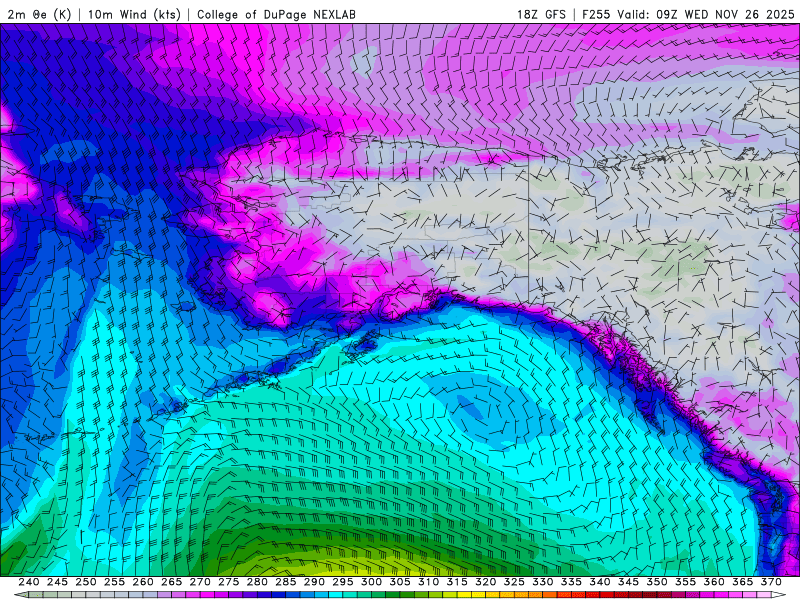Select legend value 285
This screenshot has height=600, width=800.
click(x=286, y=582)
